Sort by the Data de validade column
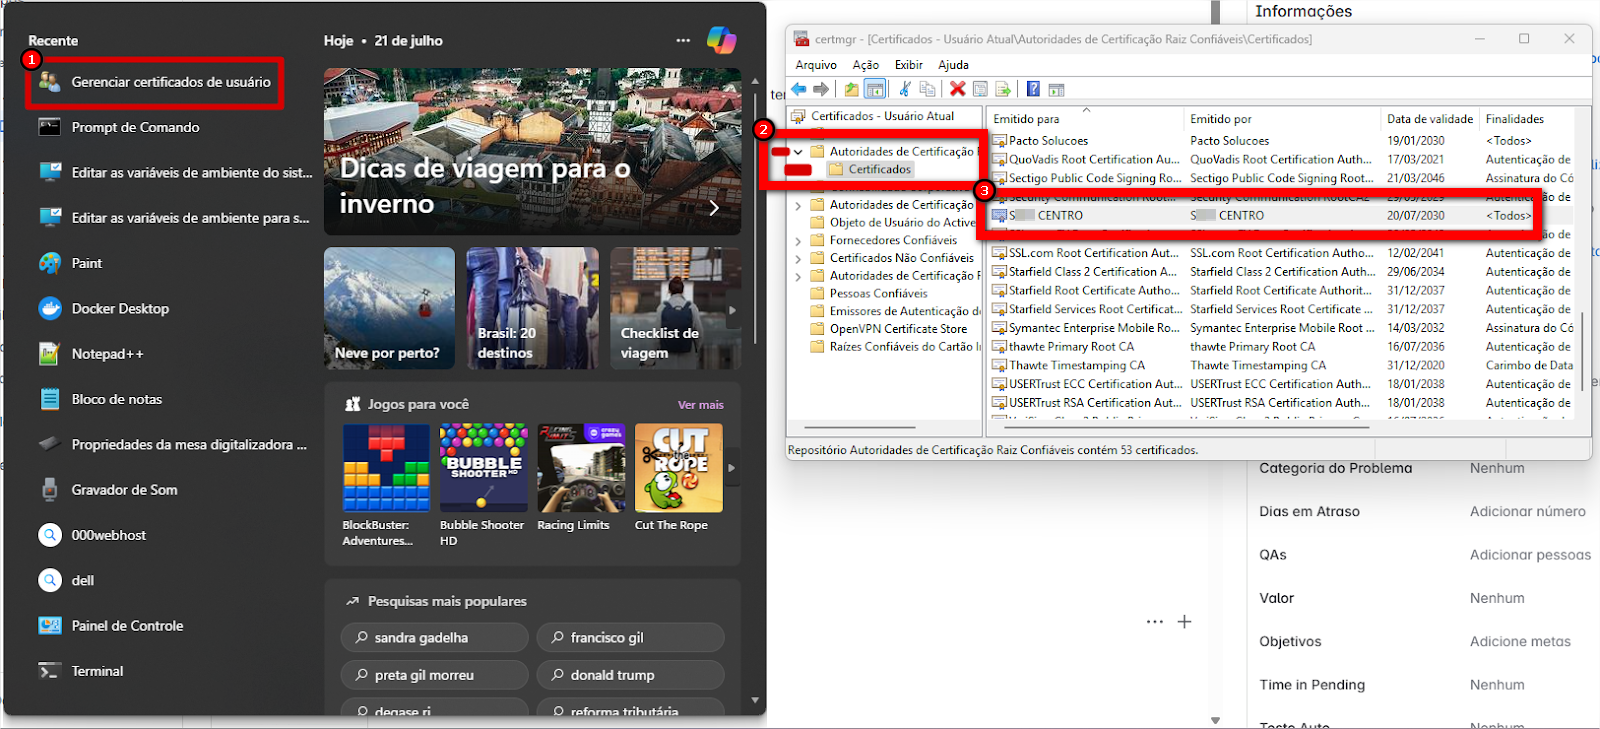1600x729 pixels. (1429, 119)
